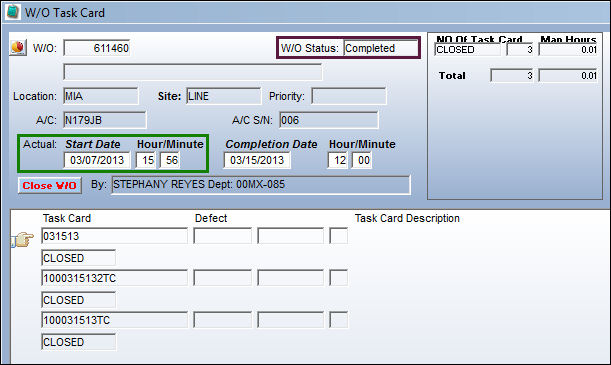611x365 pixels.
Task: Click the start hour field showing 15
Action: [x=146, y=160]
